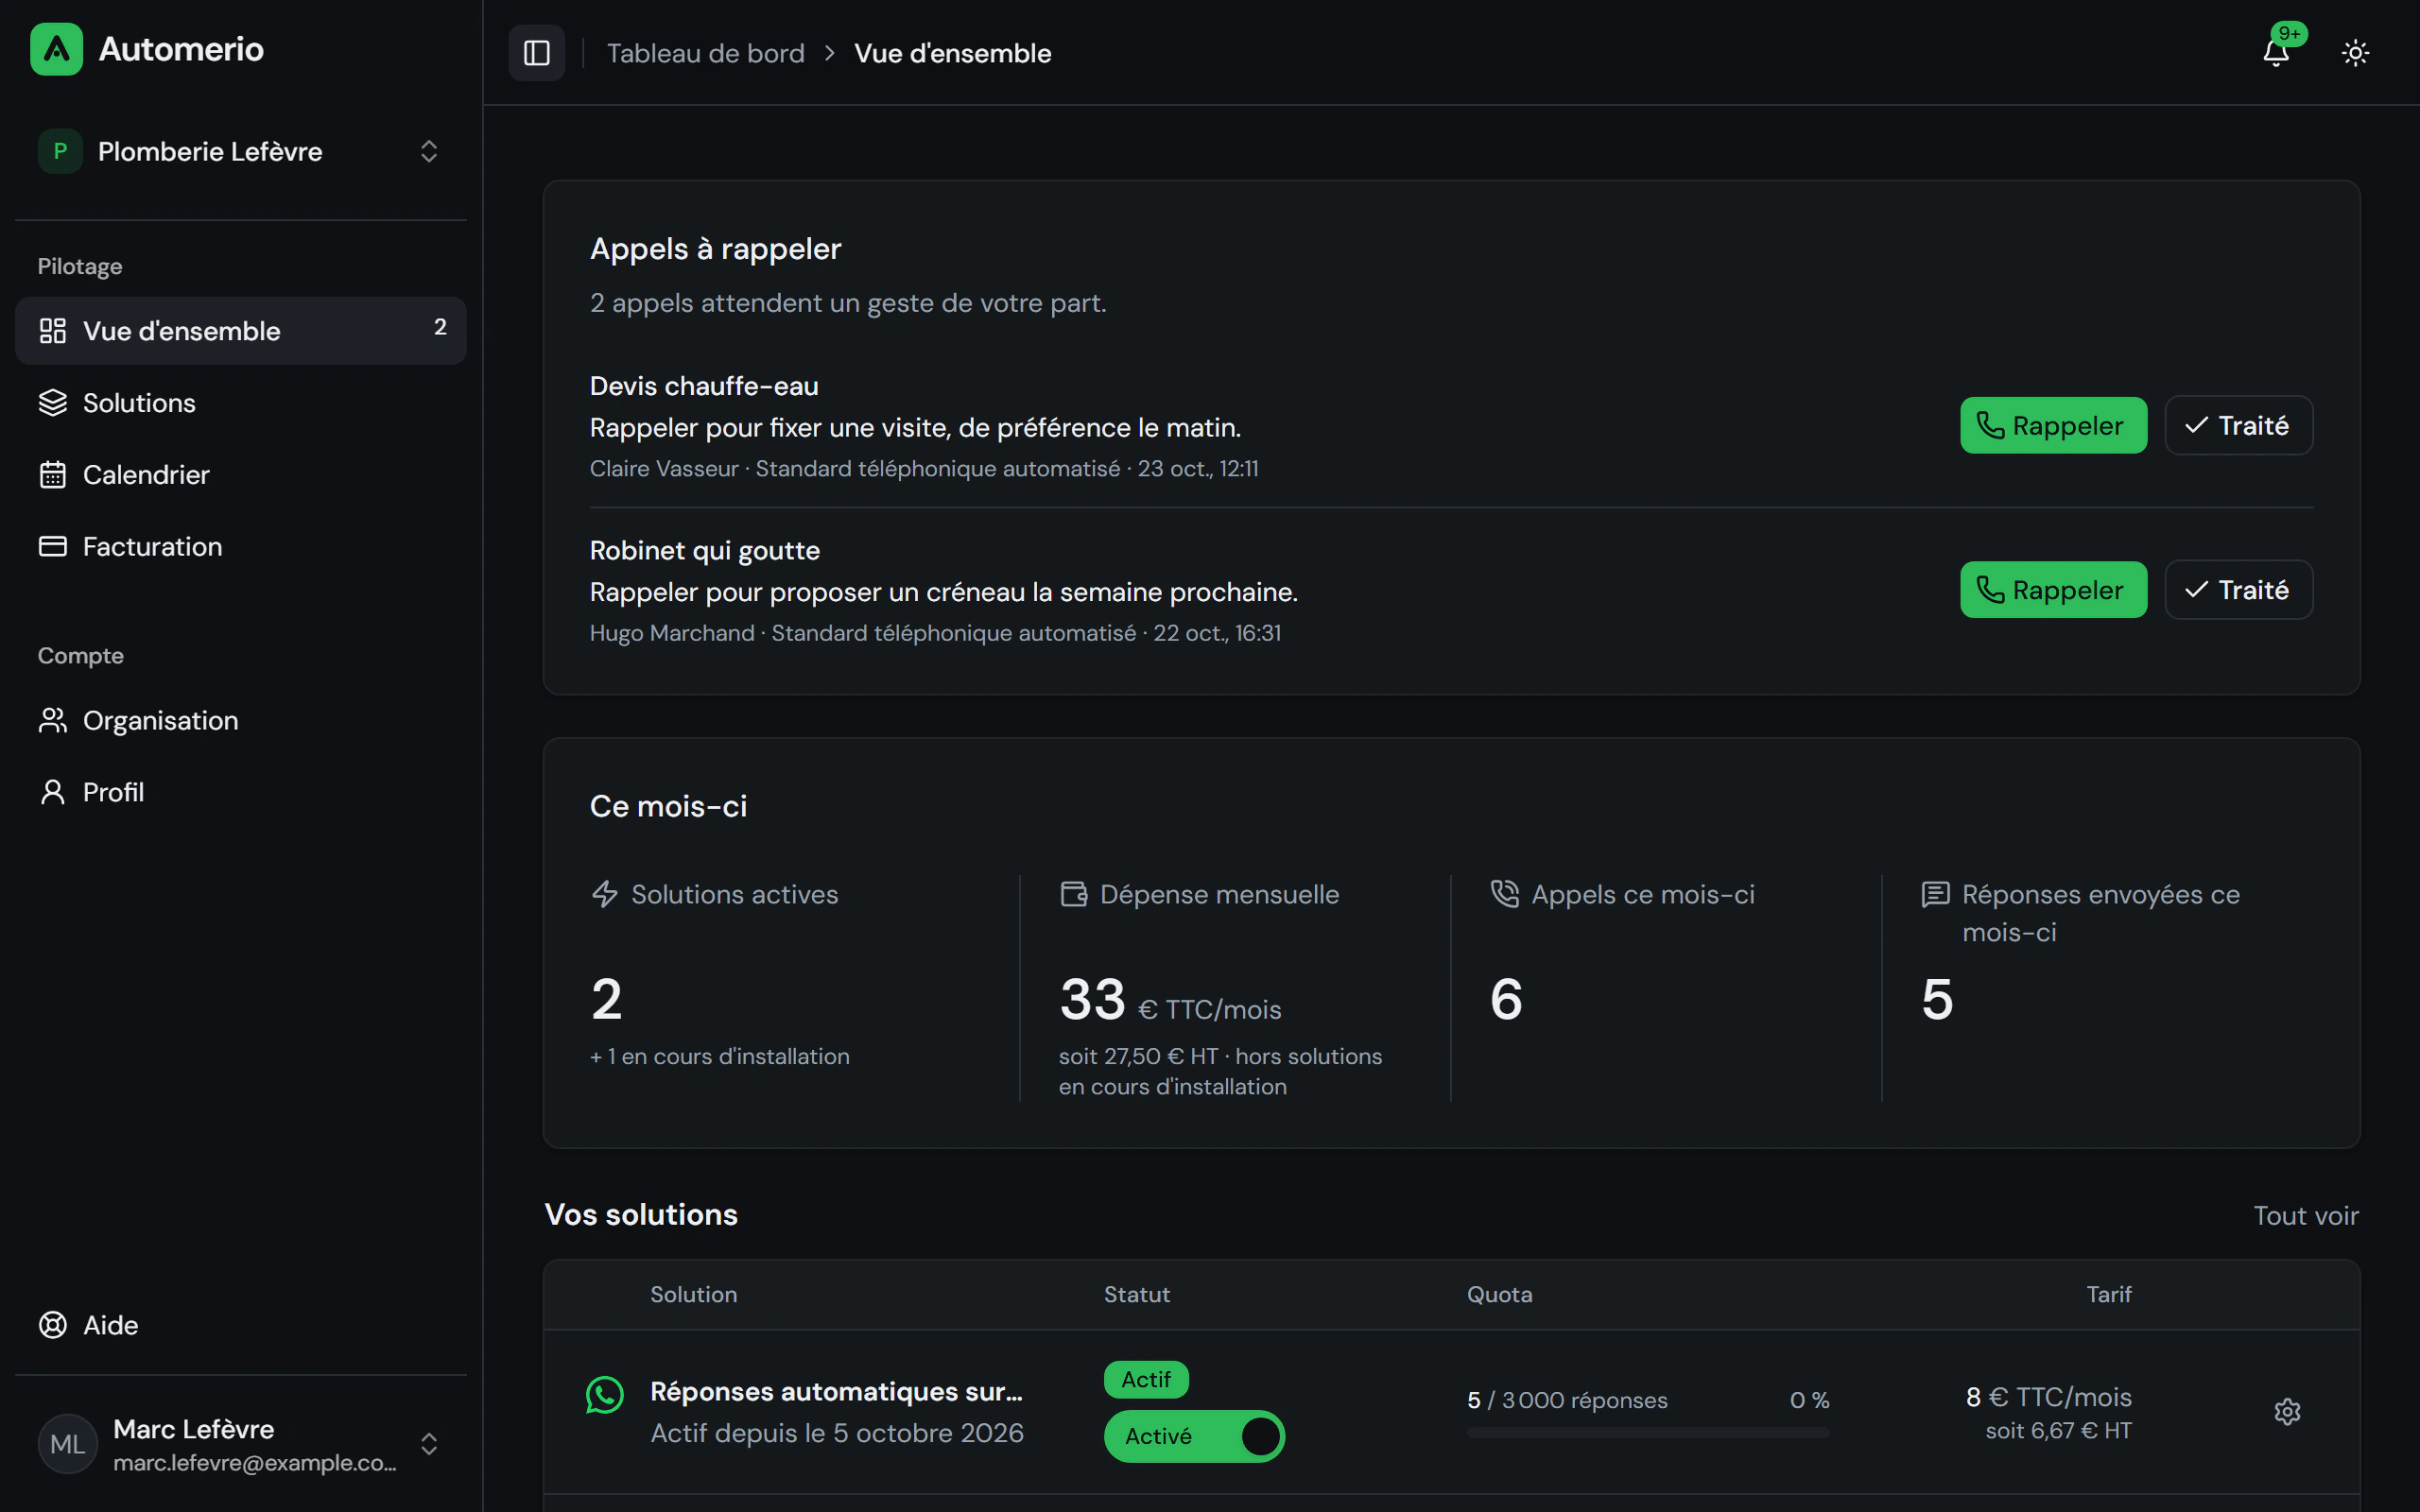Click the Vue d'ensemble badge count 2
2420x1512 pixels.
tap(440, 327)
